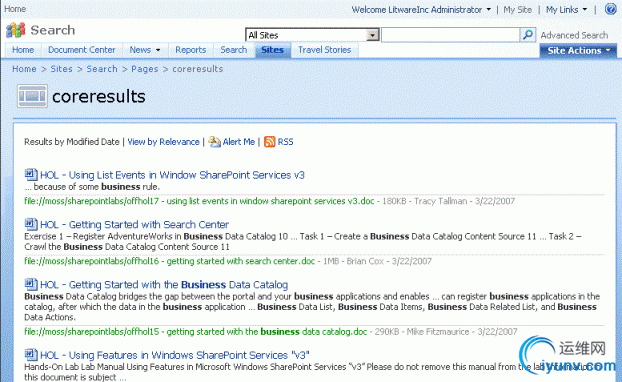Select the Travel Stories tab

point(324,50)
